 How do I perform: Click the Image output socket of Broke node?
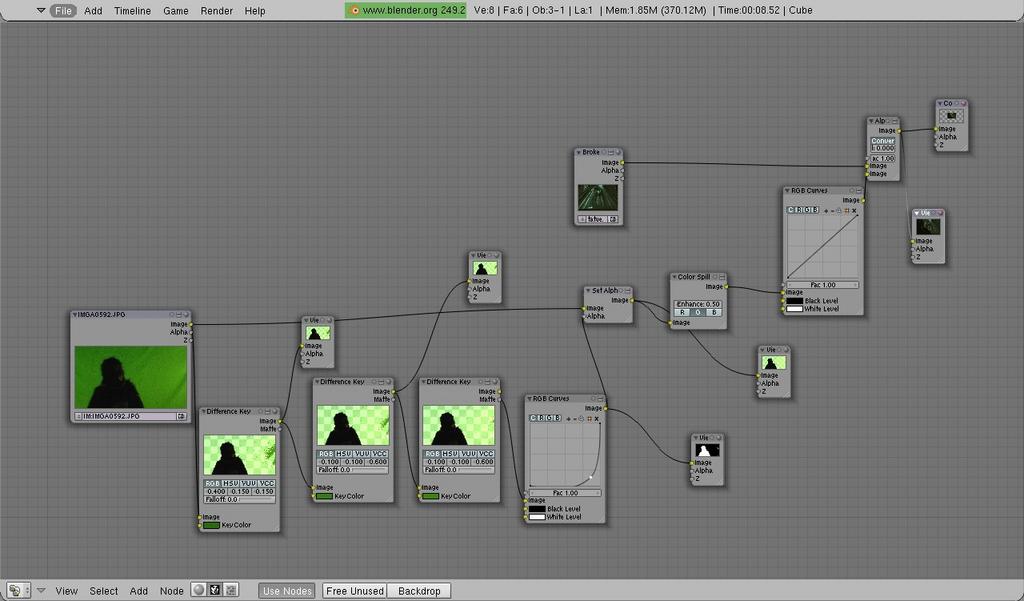(622, 163)
